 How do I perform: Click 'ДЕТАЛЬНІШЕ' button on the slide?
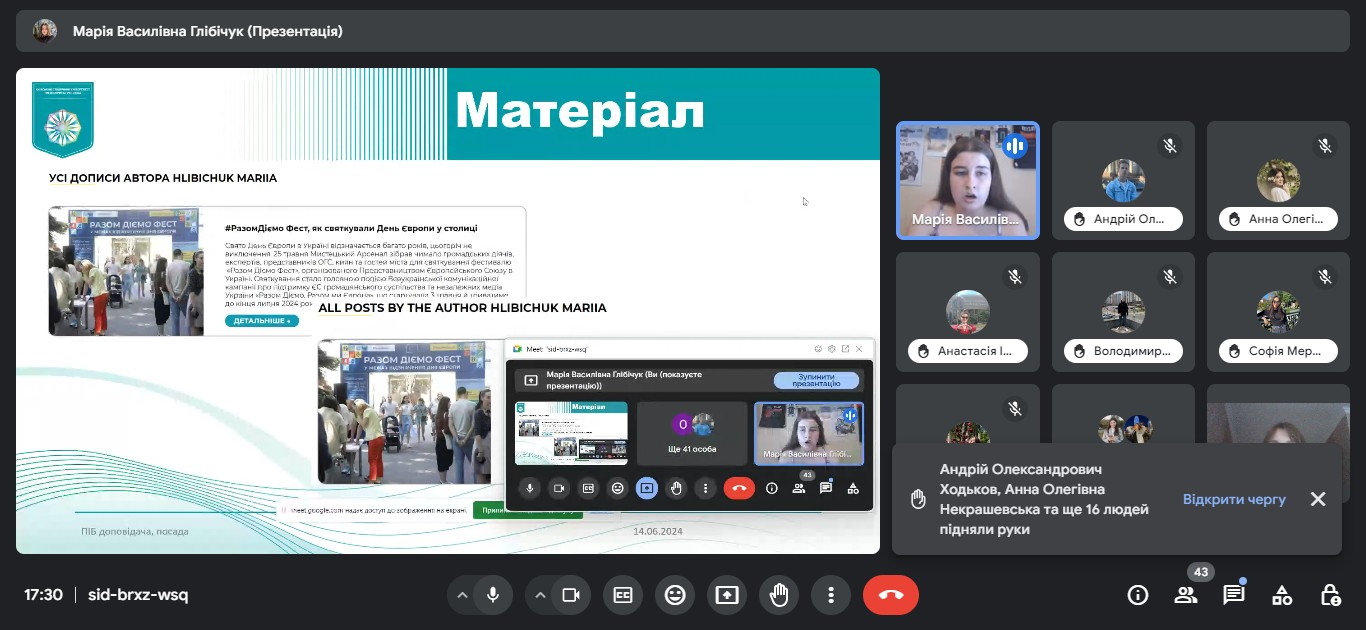[261, 321]
